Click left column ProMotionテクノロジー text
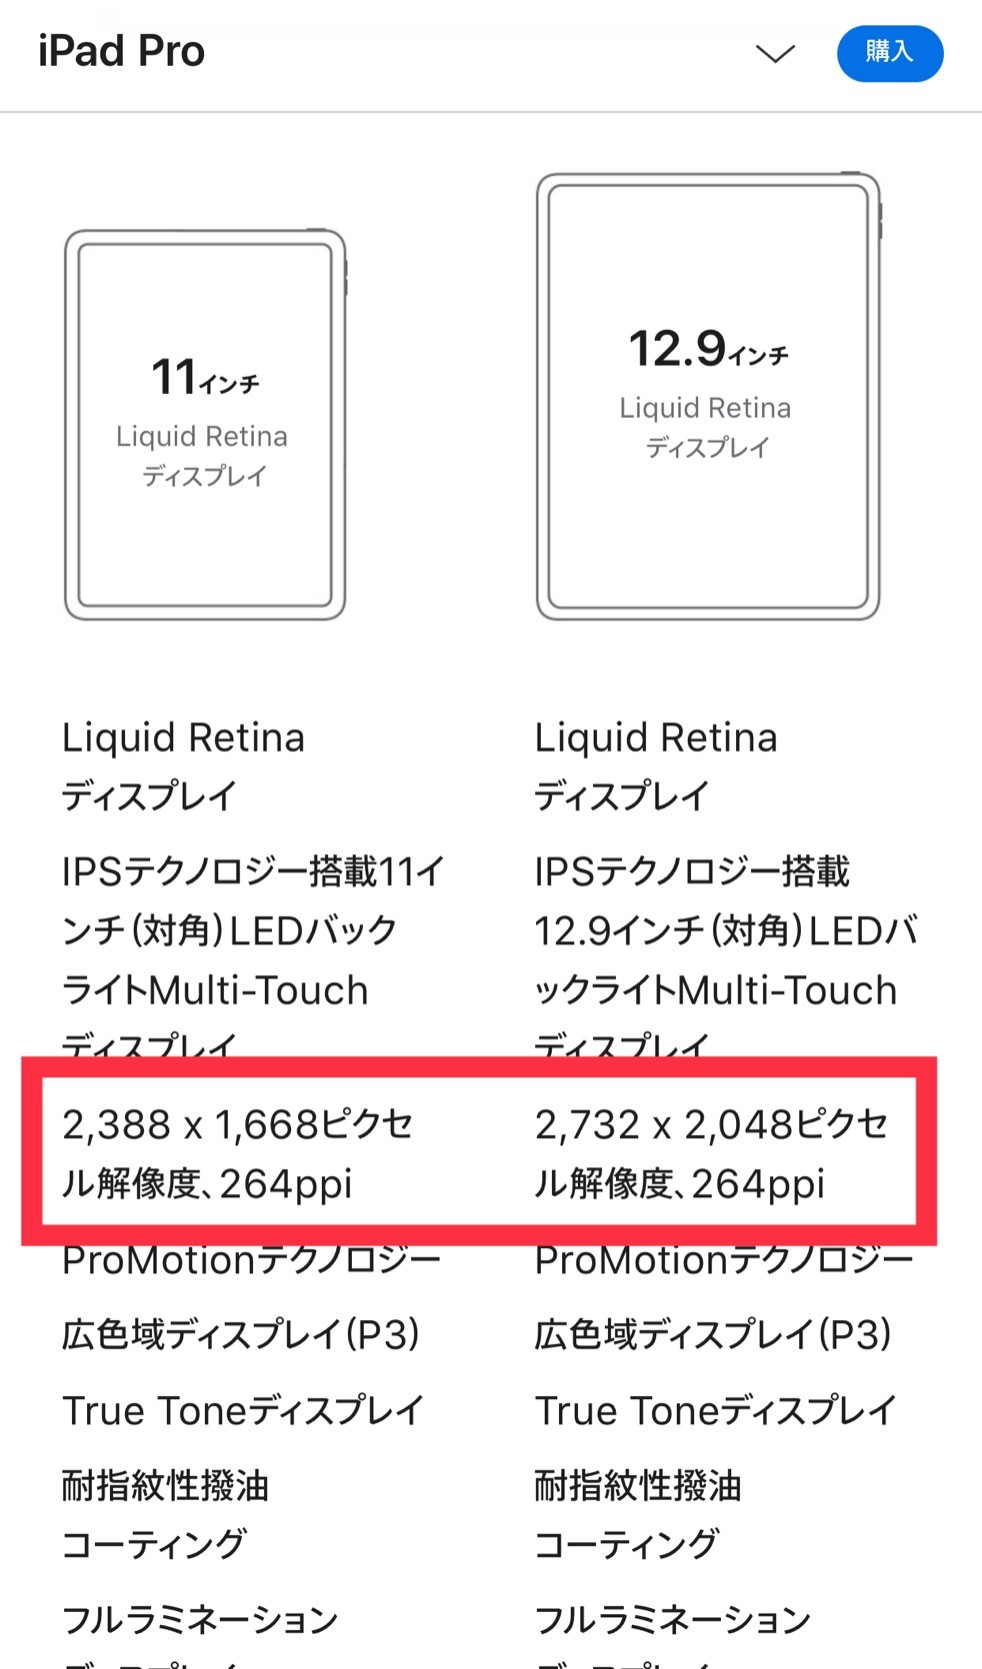This screenshot has width=982, height=1669. click(x=251, y=1260)
